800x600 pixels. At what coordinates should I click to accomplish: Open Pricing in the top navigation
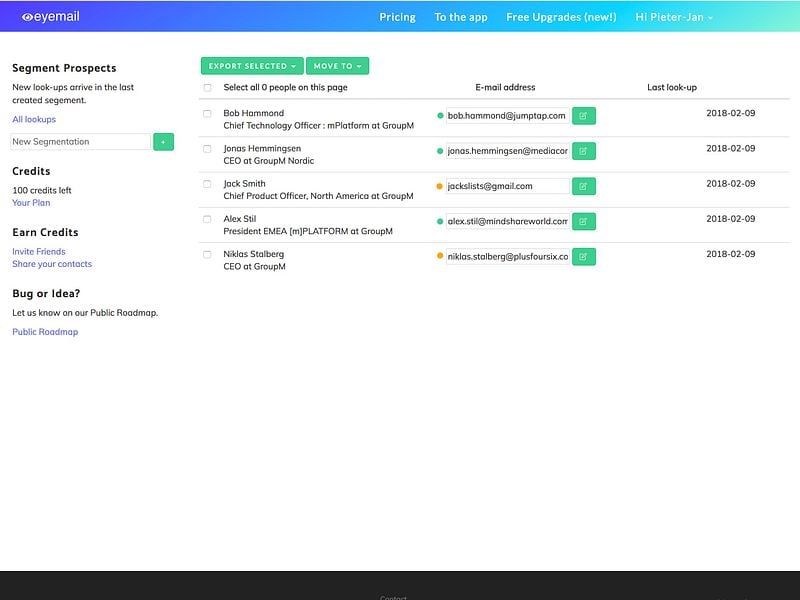pos(397,17)
